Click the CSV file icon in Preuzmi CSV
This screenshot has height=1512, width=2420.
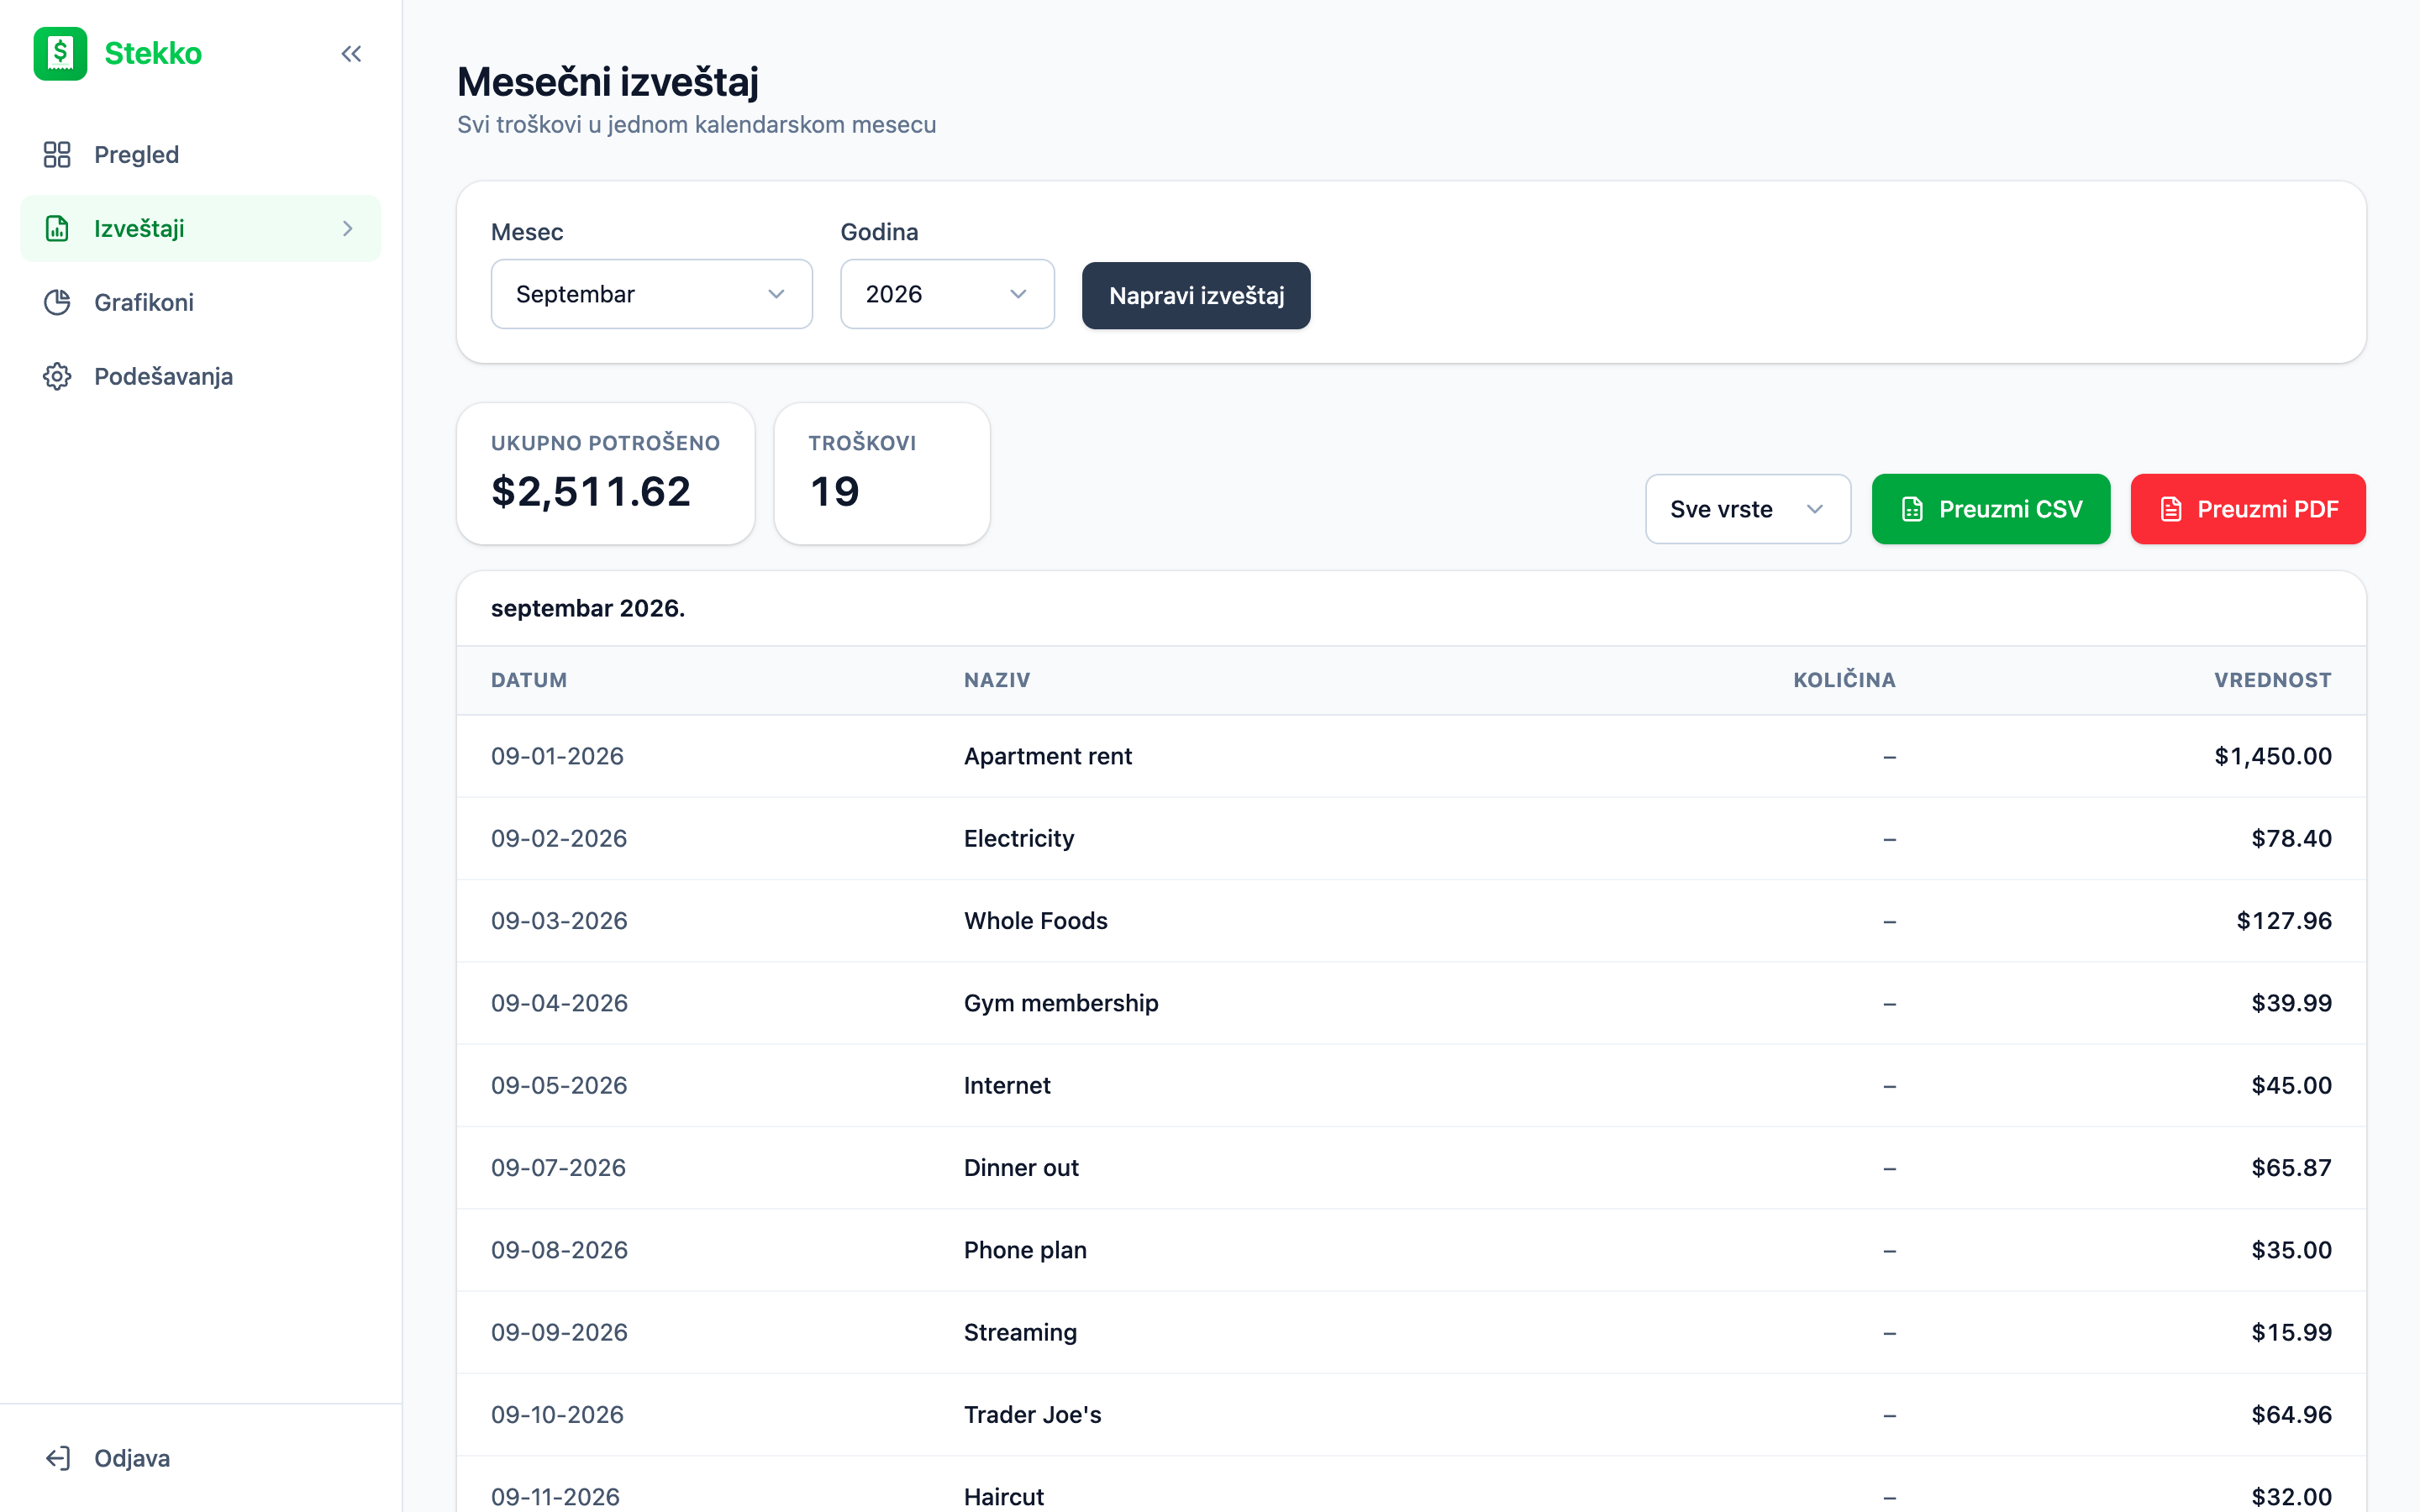(1912, 509)
